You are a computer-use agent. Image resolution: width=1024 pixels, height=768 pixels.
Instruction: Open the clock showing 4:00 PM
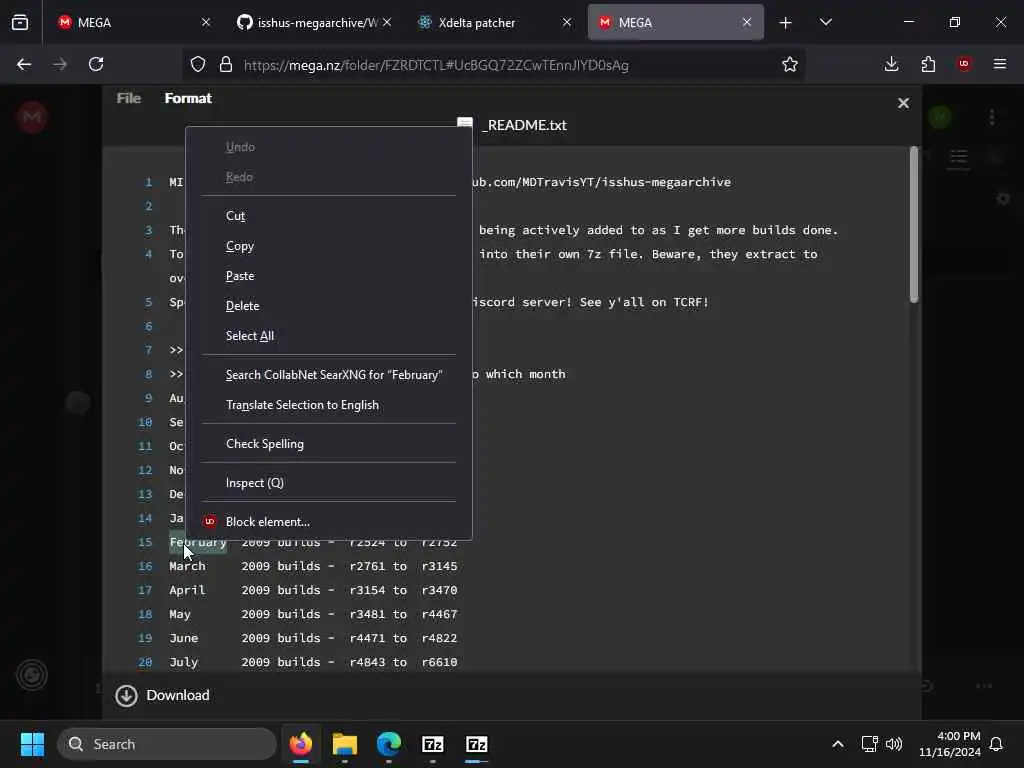click(950, 744)
